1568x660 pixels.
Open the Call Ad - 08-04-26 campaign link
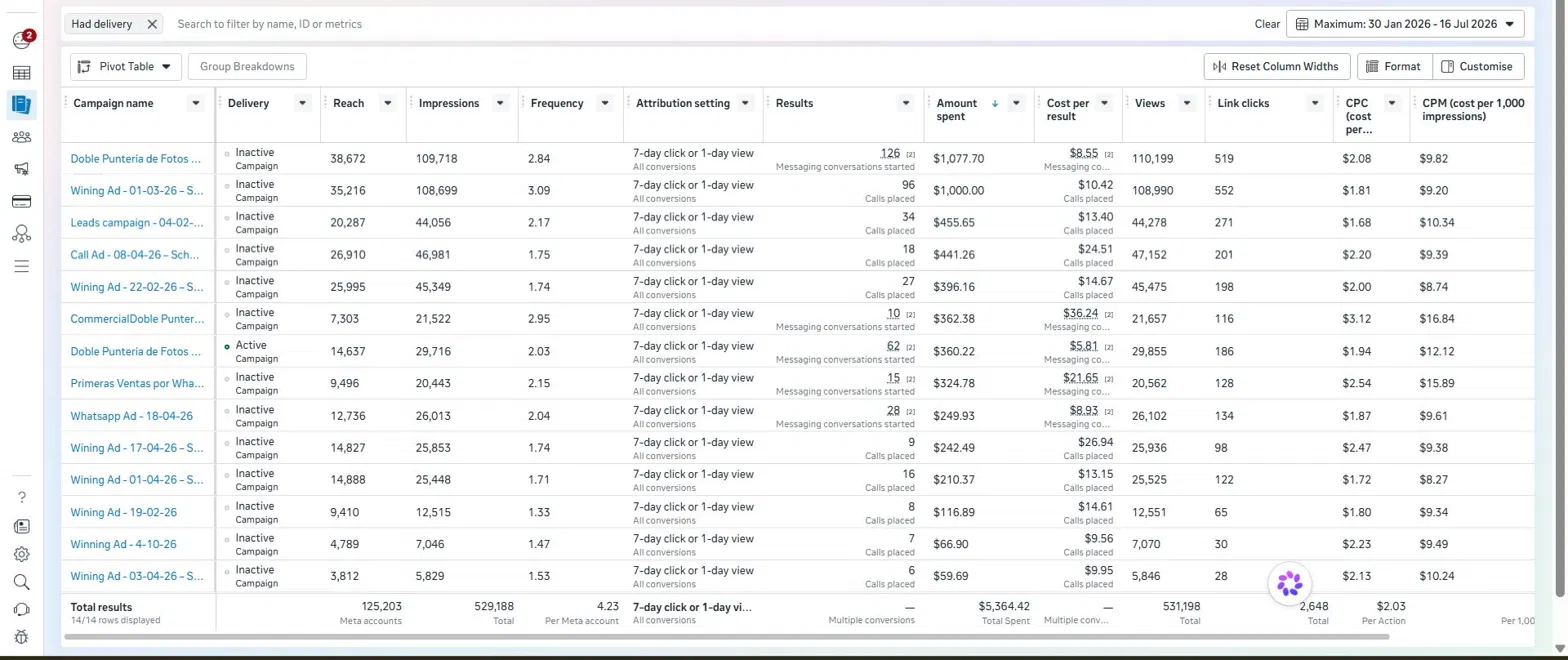(137, 255)
